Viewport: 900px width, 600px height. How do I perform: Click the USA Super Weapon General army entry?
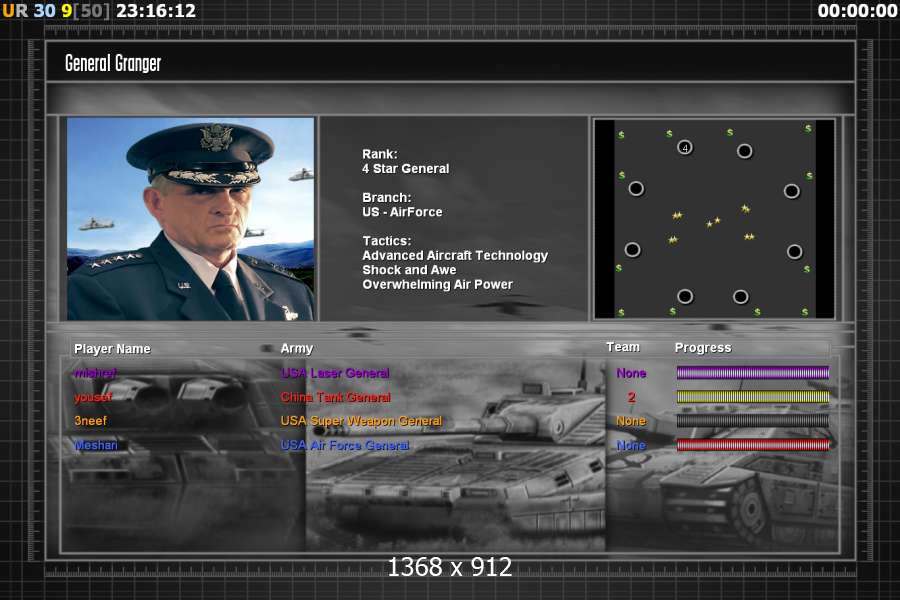362,421
